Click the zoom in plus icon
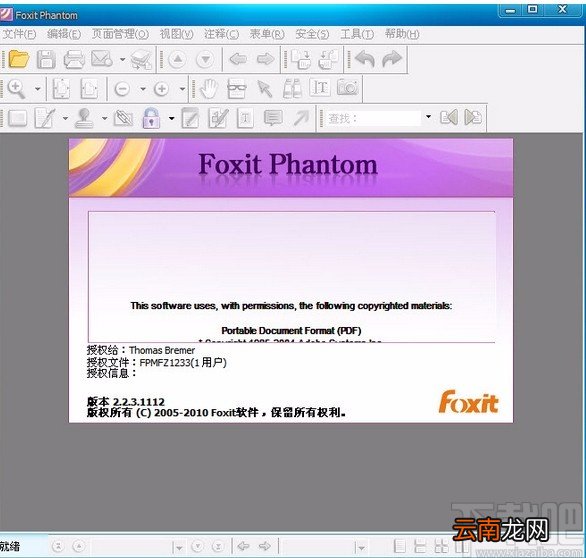Image resolution: width=586 pixels, height=558 pixels. pos(161,89)
